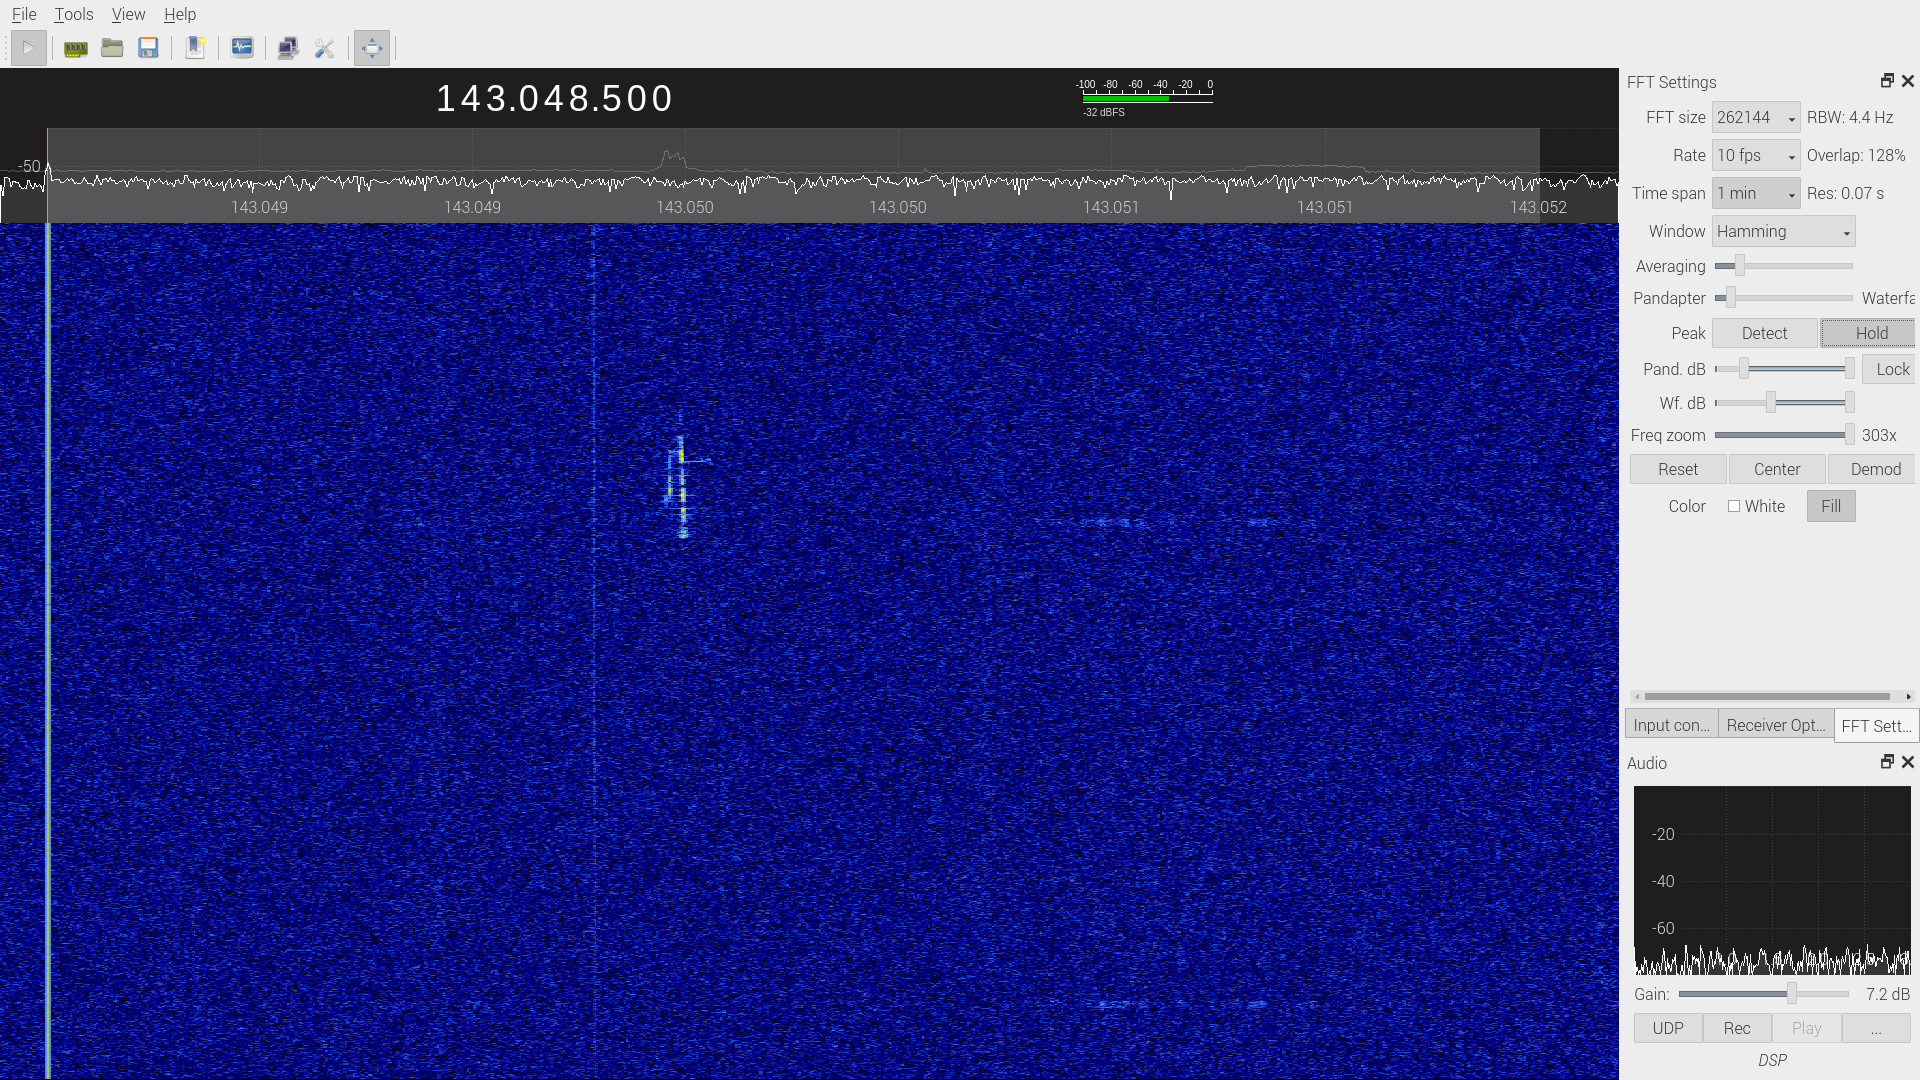Save settings with the floppy disk icon
This screenshot has width=1920, height=1080.
click(x=148, y=48)
